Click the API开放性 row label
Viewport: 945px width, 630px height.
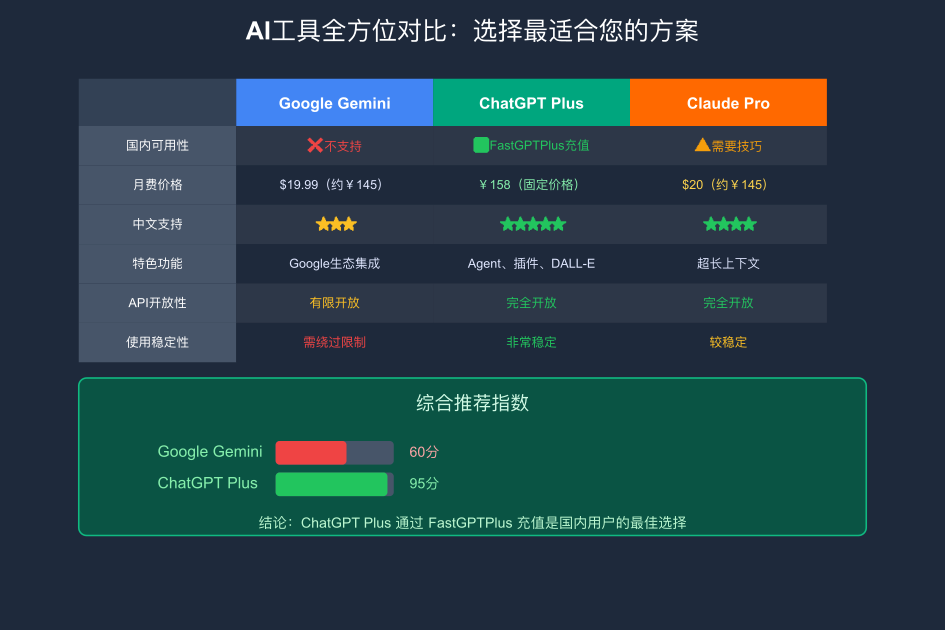click(x=157, y=303)
